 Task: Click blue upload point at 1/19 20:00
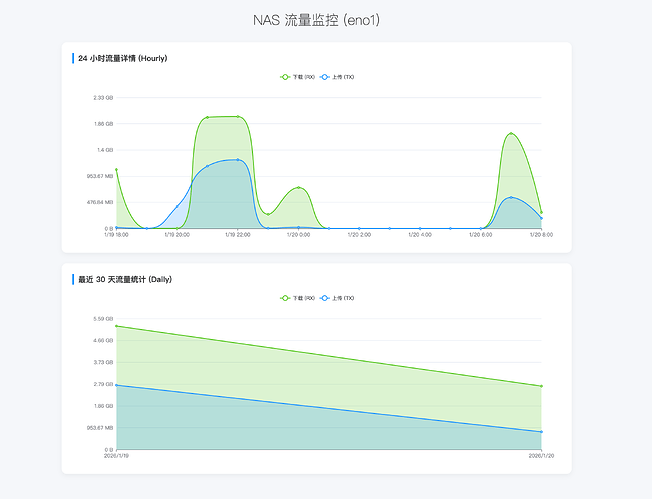(177, 206)
